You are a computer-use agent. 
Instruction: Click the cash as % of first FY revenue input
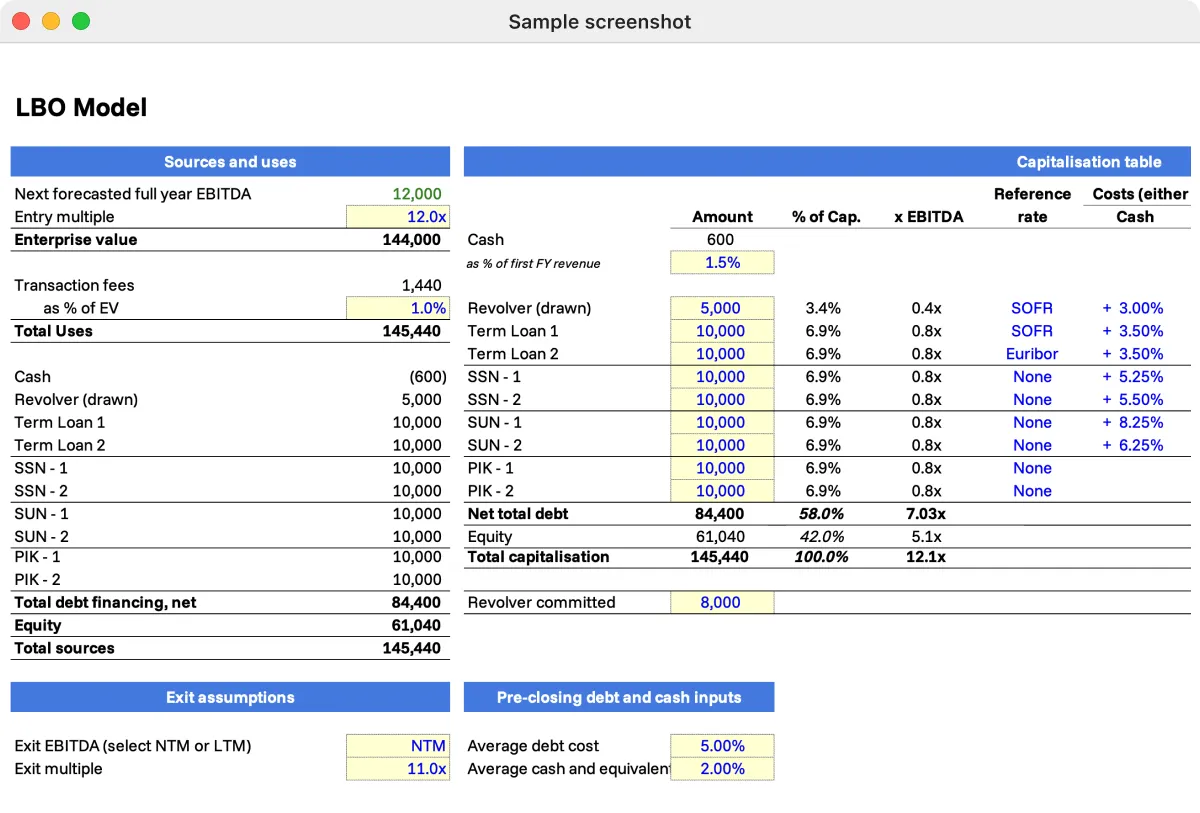tap(722, 262)
